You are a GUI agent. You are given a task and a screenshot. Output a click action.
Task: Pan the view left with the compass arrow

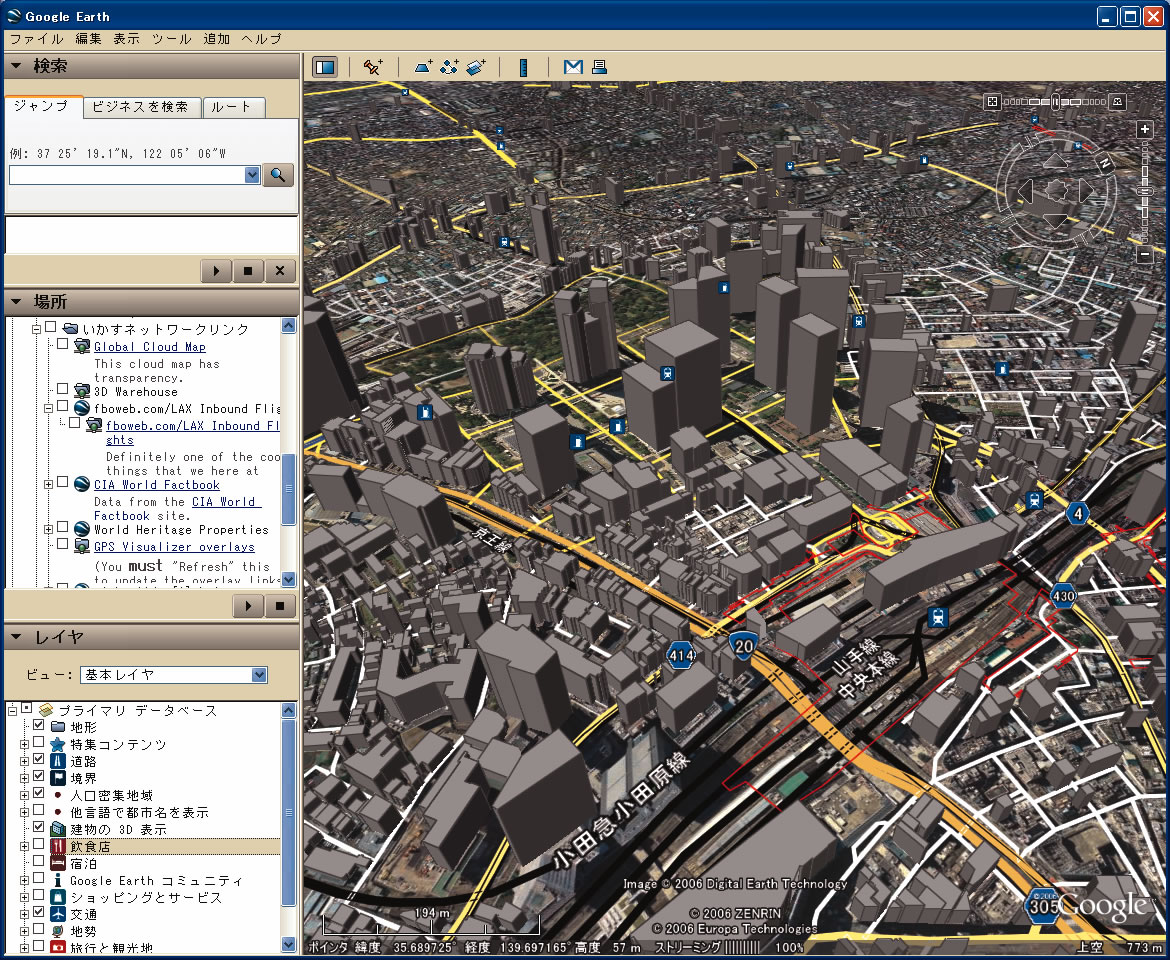click(1025, 191)
